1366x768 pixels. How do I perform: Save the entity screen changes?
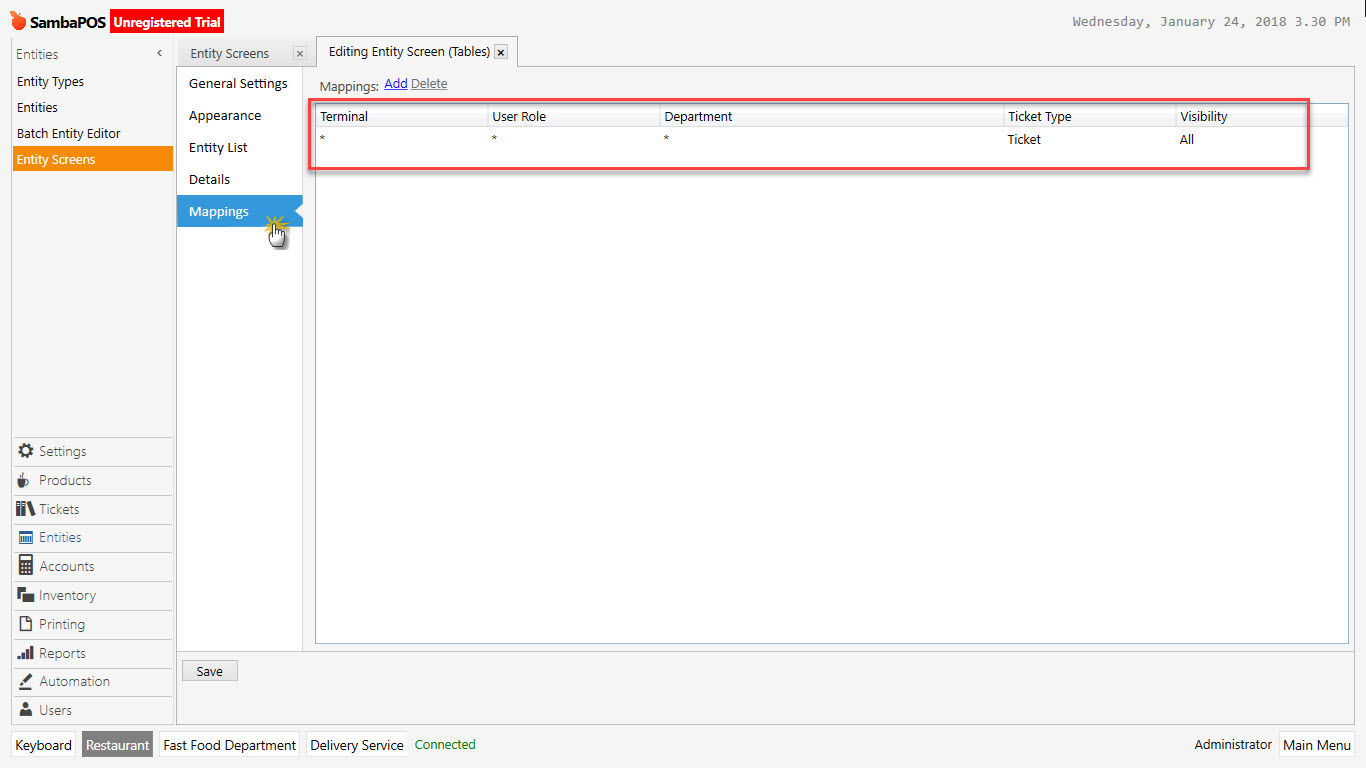pos(209,670)
